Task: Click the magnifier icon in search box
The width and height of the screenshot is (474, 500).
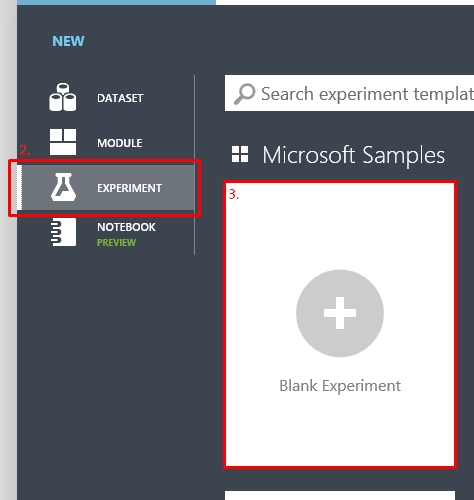Action: 244,94
